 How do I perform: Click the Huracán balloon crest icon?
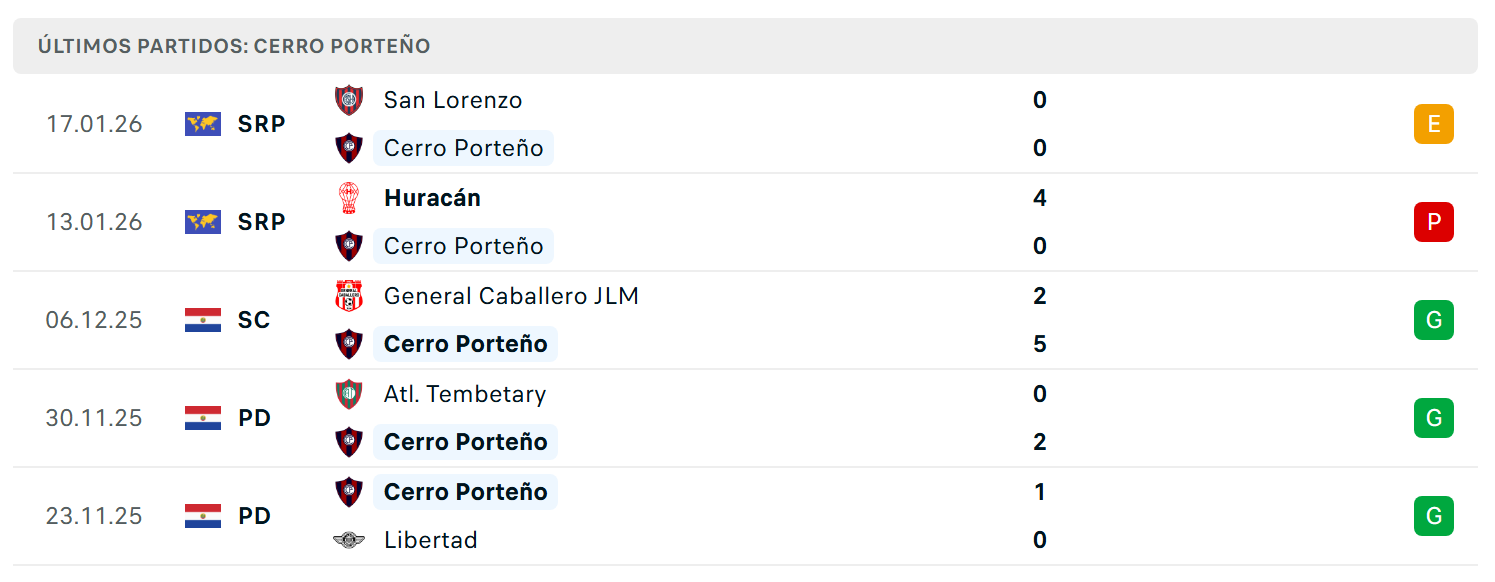point(349,198)
